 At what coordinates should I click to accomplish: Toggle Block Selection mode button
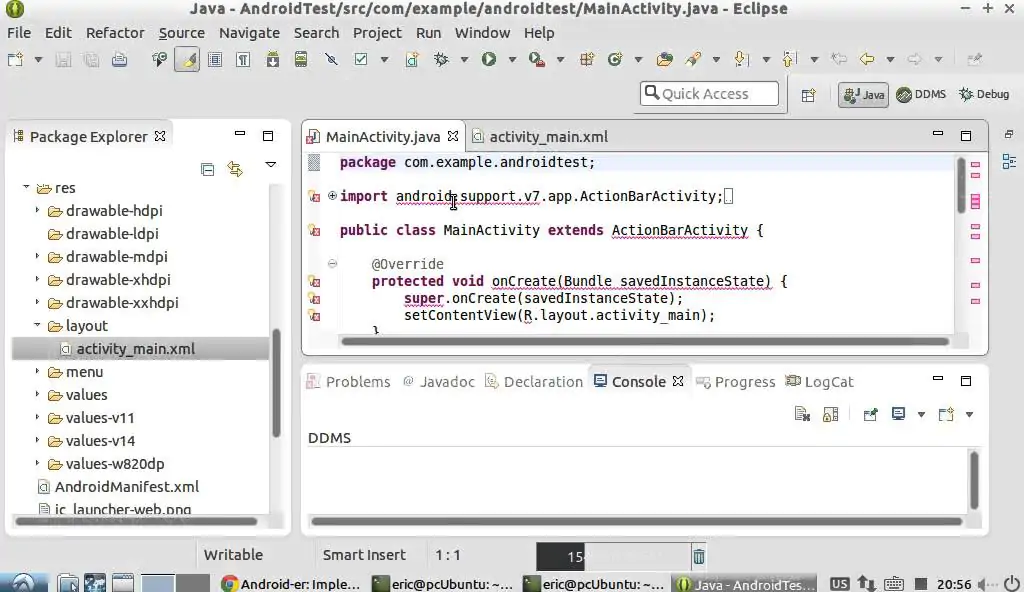[x=215, y=59]
